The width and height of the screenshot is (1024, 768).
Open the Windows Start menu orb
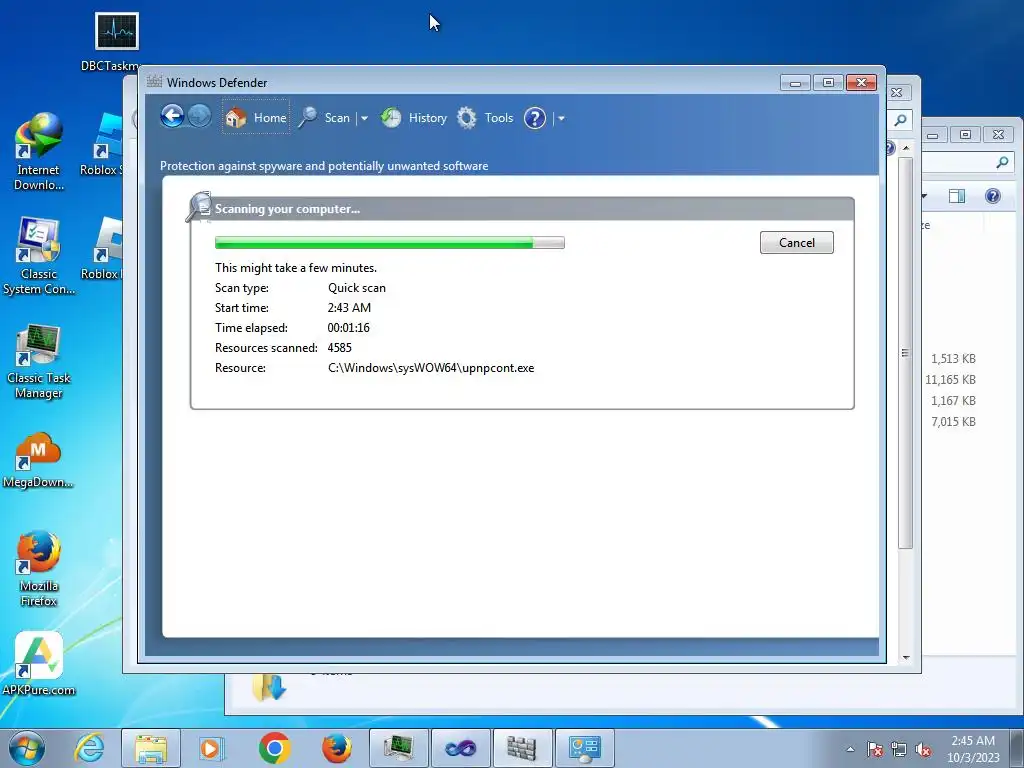click(27, 748)
